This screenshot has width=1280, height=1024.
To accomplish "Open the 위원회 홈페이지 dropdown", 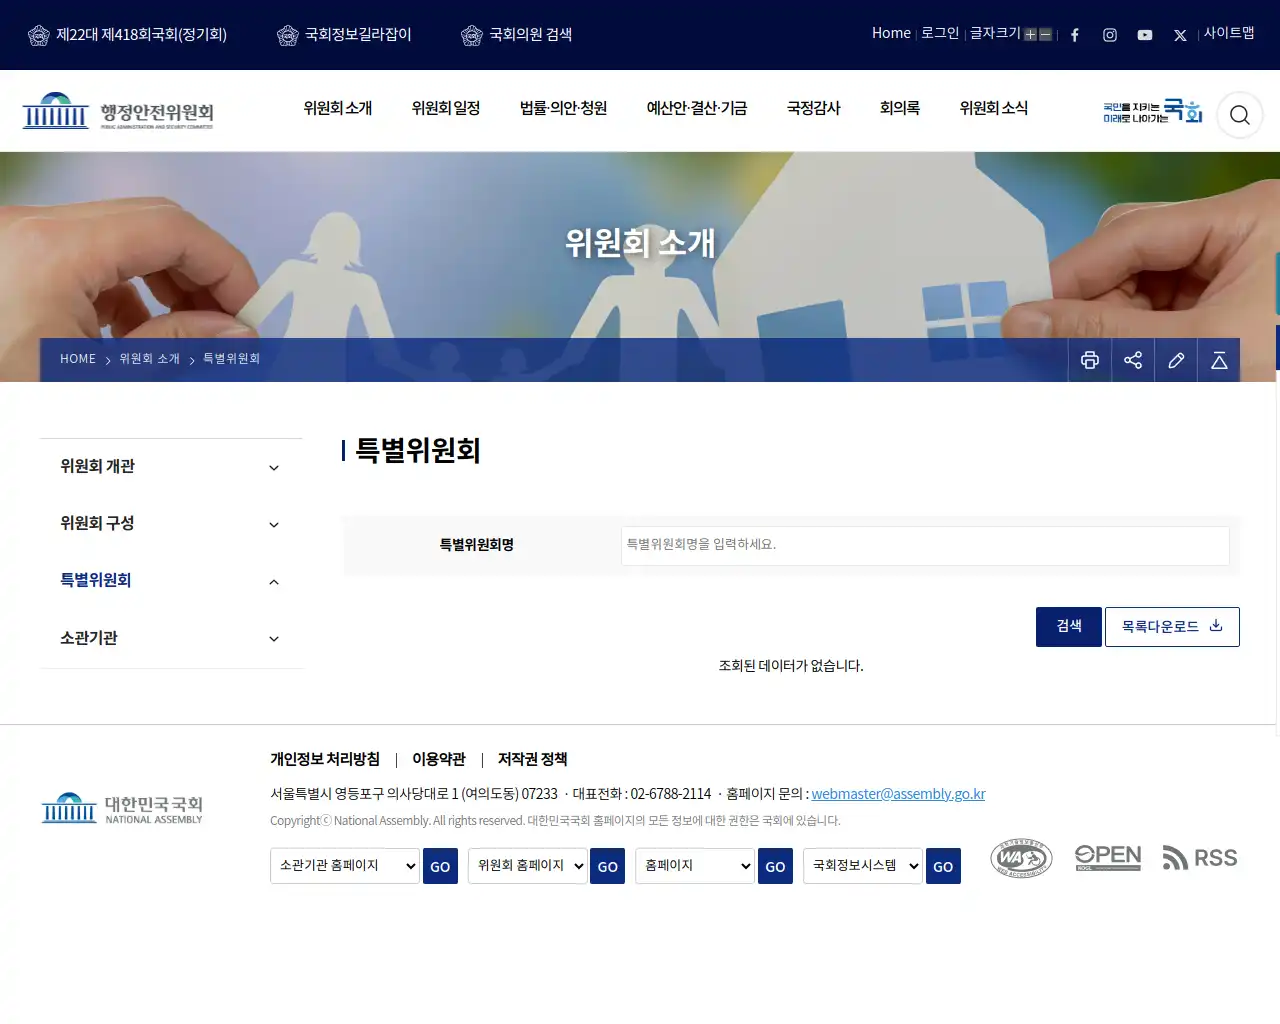I will (528, 866).
